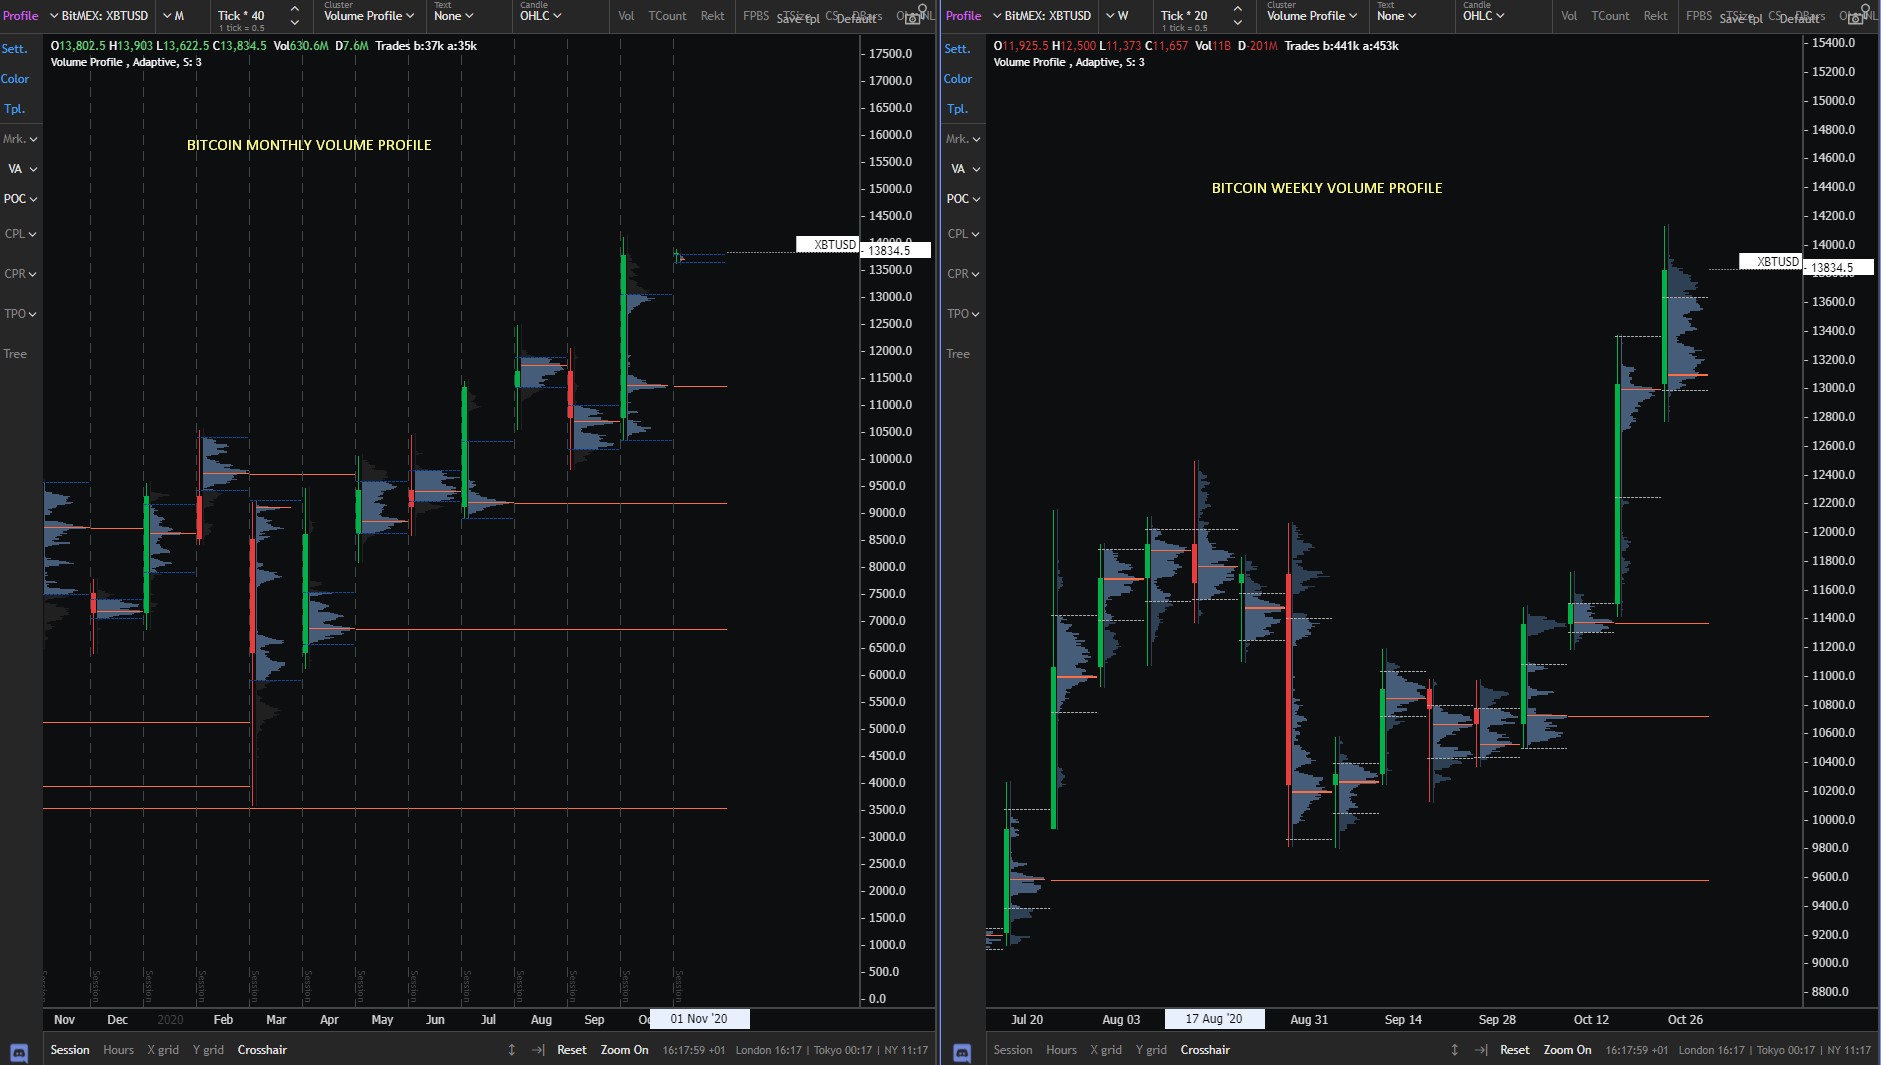The image size is (1881, 1065).
Task: Toggle Hours display in right chart
Action: 1061,1050
